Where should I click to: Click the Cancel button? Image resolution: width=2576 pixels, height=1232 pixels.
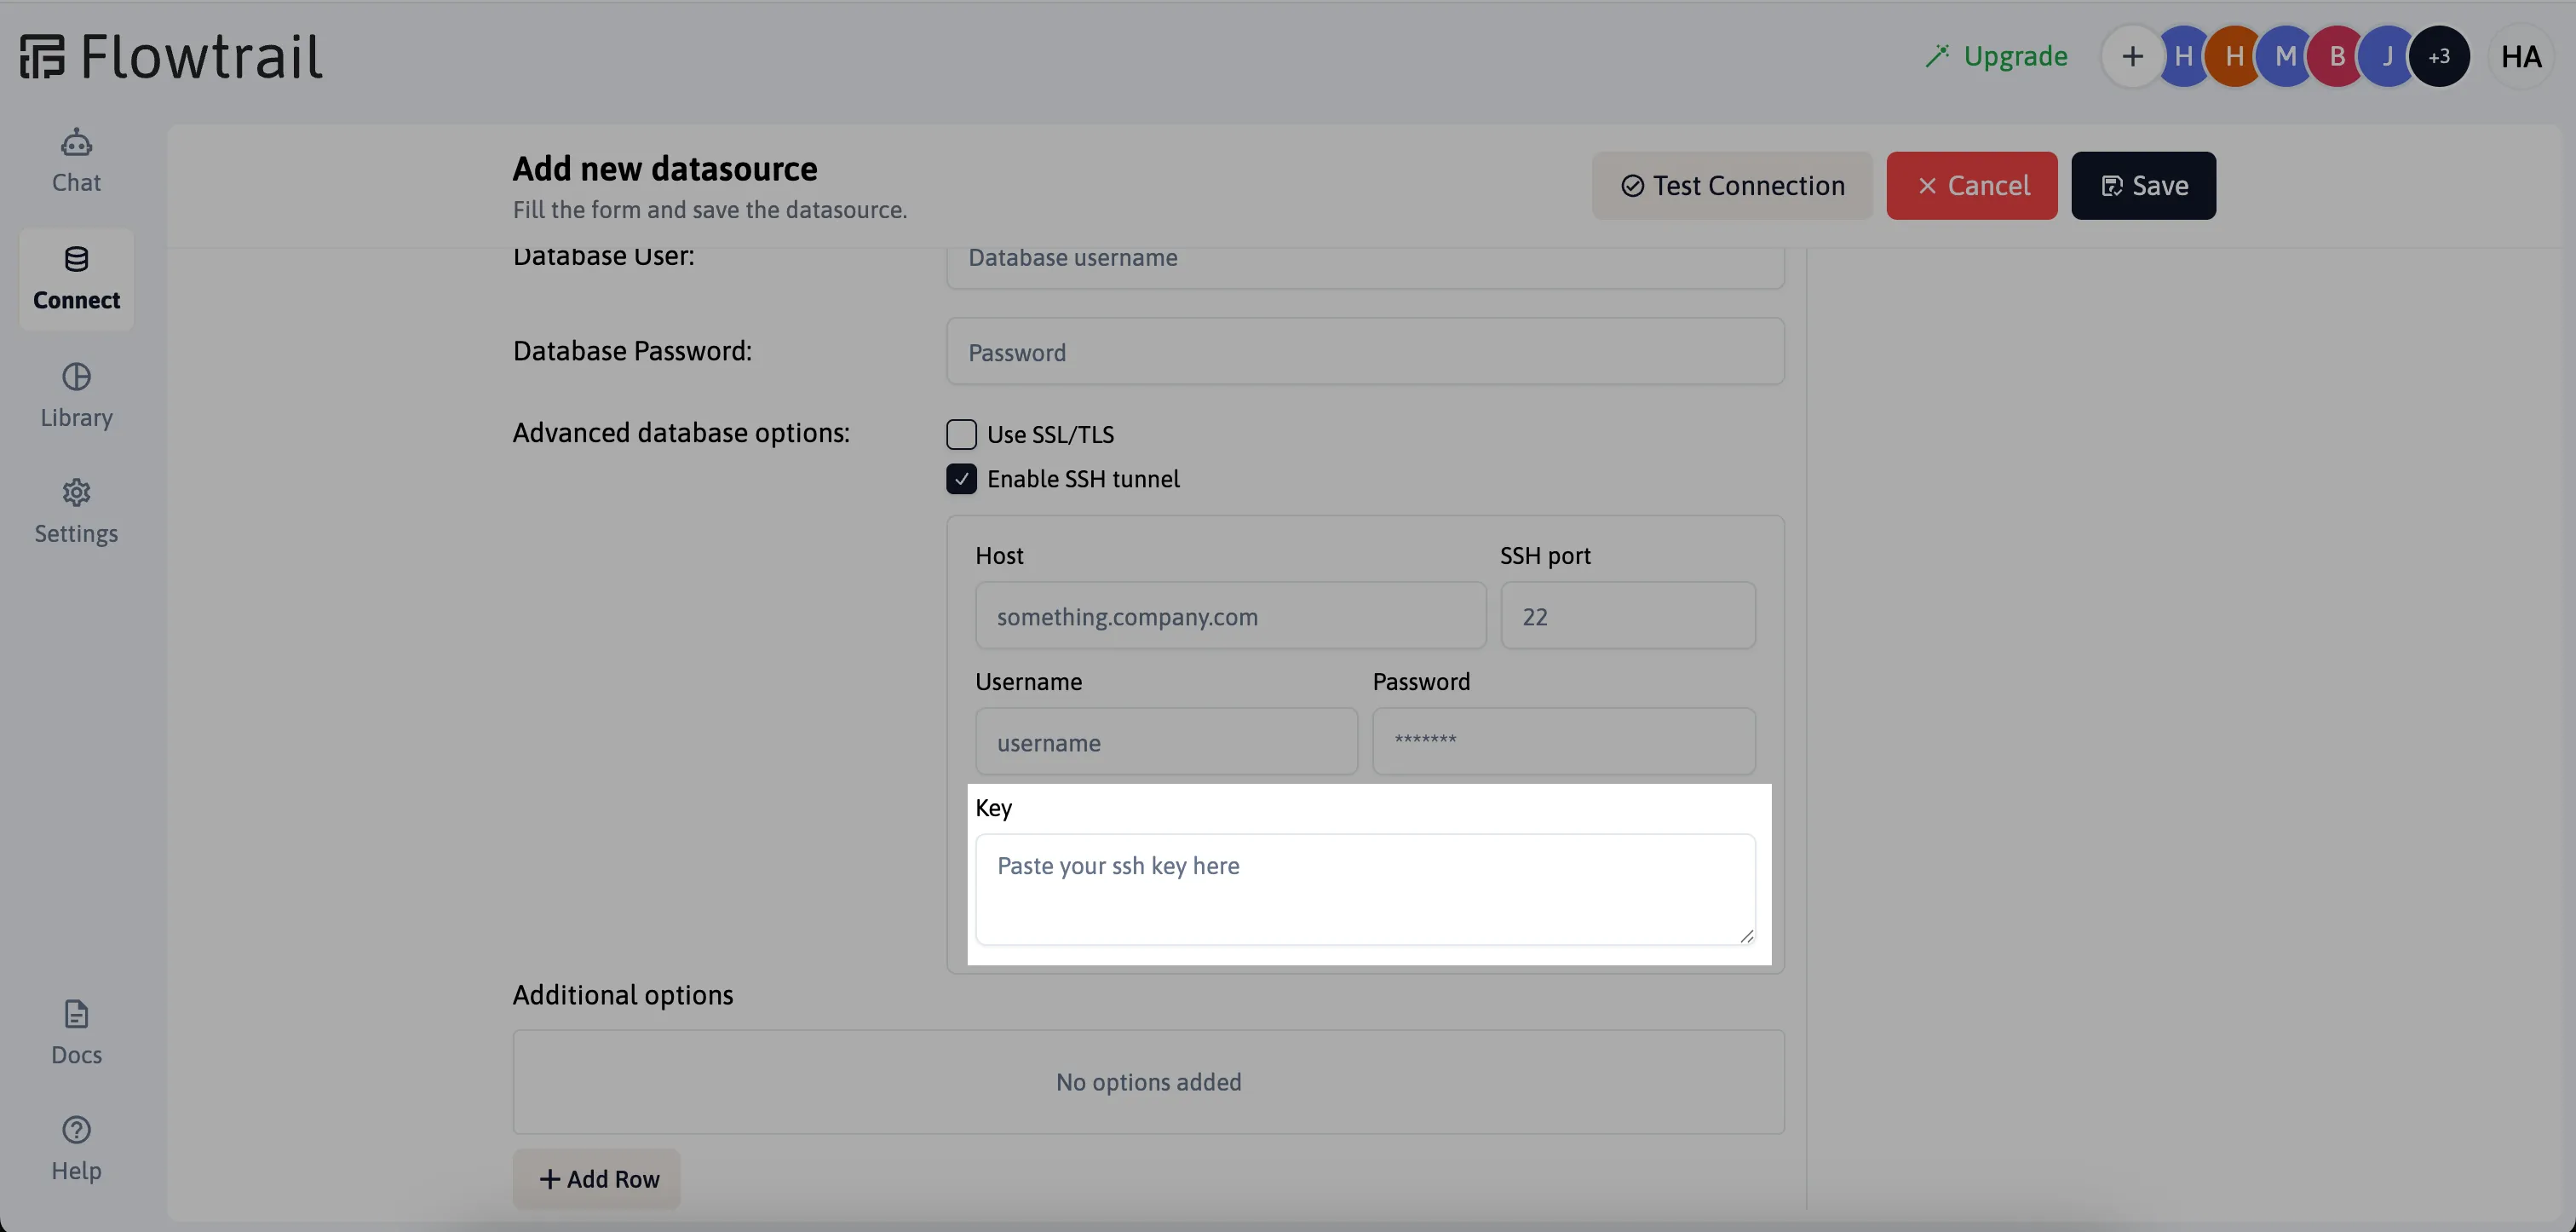pyautogui.click(x=1973, y=186)
